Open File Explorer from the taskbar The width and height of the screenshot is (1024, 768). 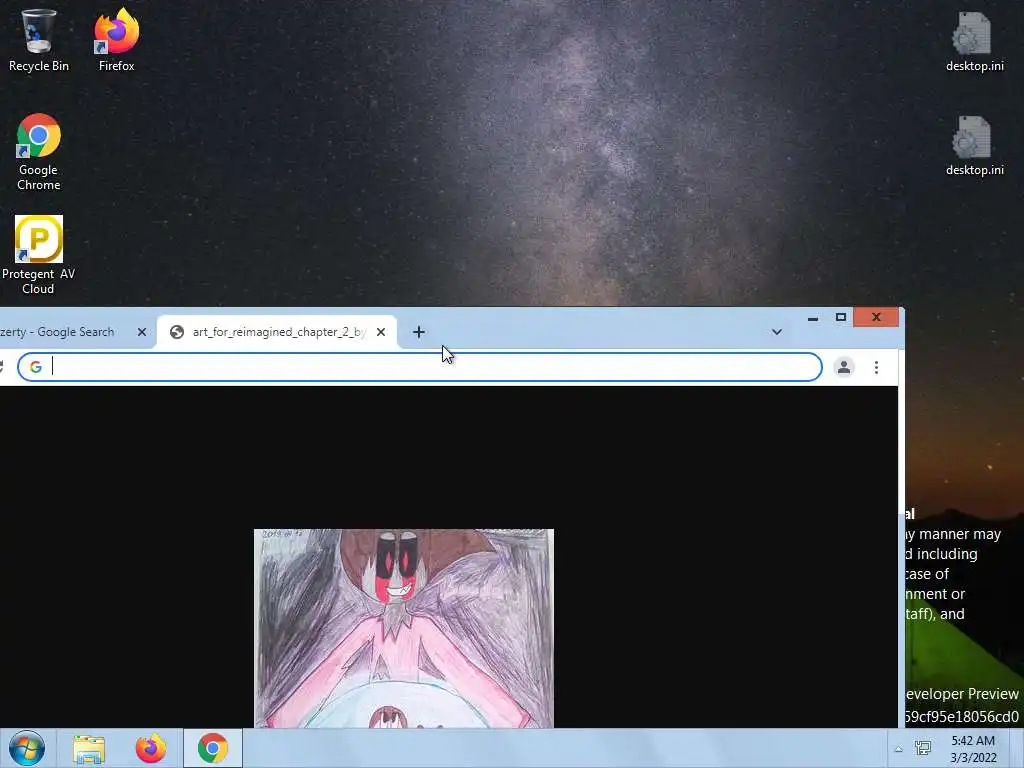pos(89,749)
